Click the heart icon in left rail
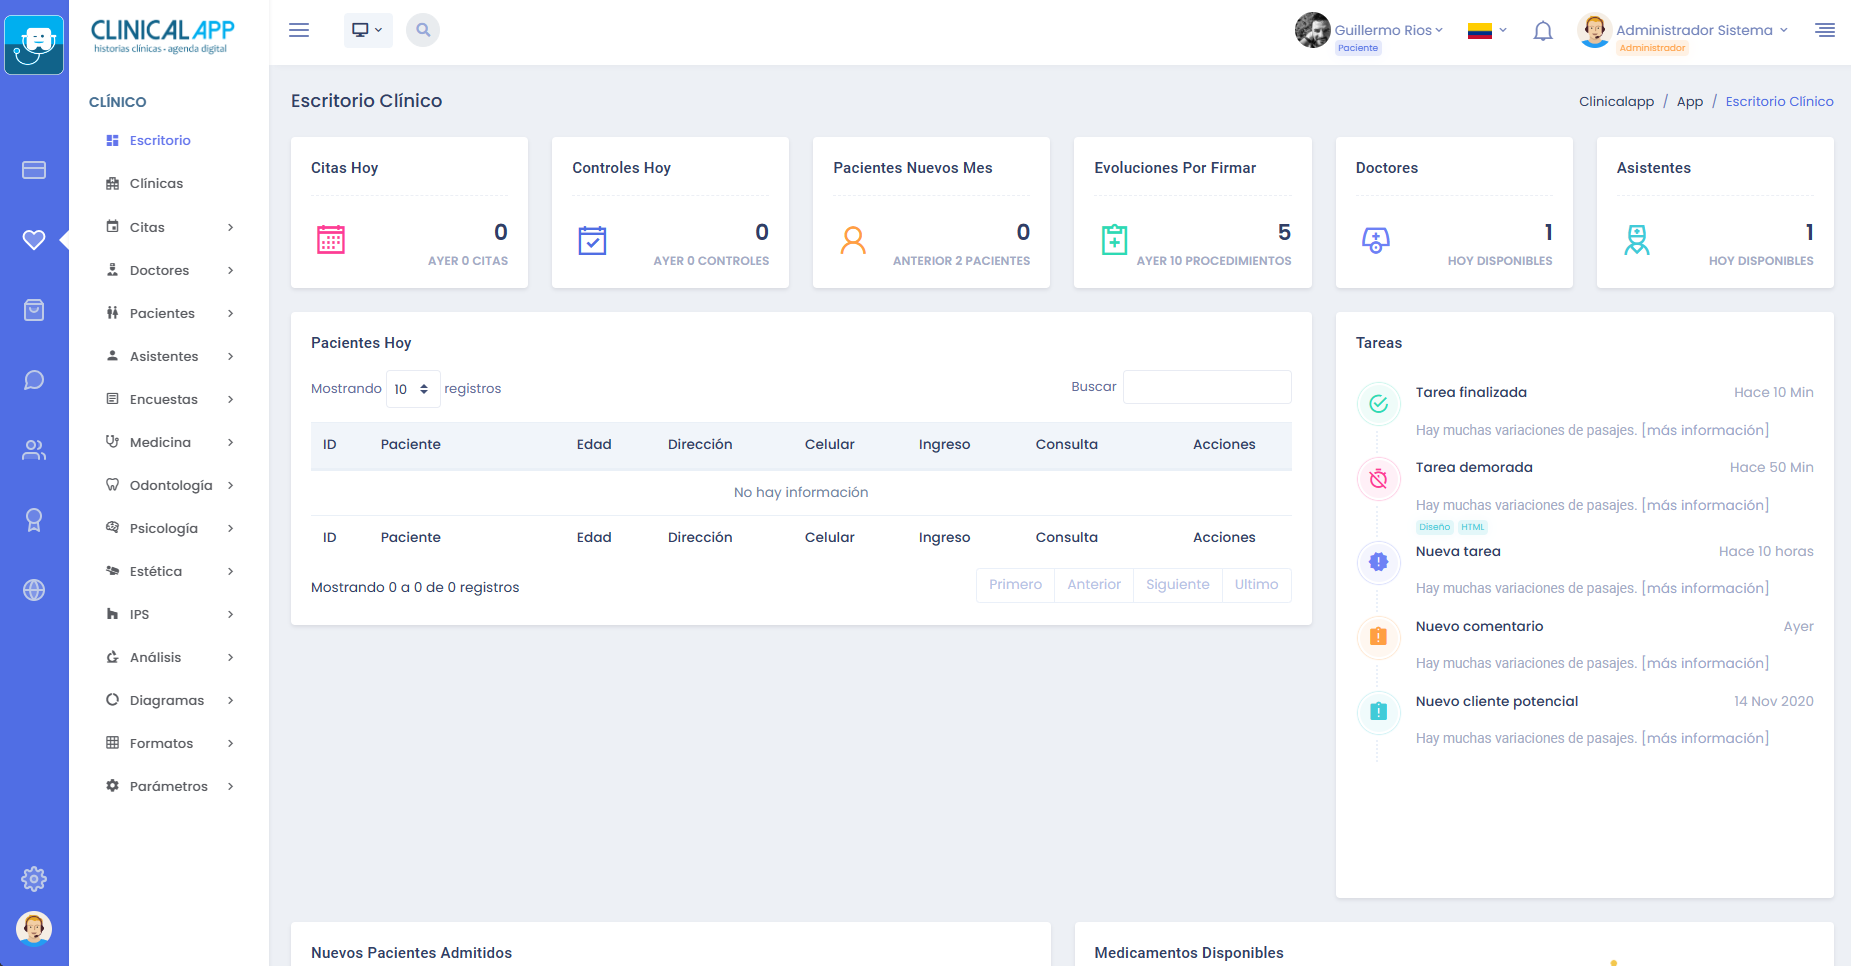This screenshot has width=1851, height=966. pyautogui.click(x=34, y=240)
